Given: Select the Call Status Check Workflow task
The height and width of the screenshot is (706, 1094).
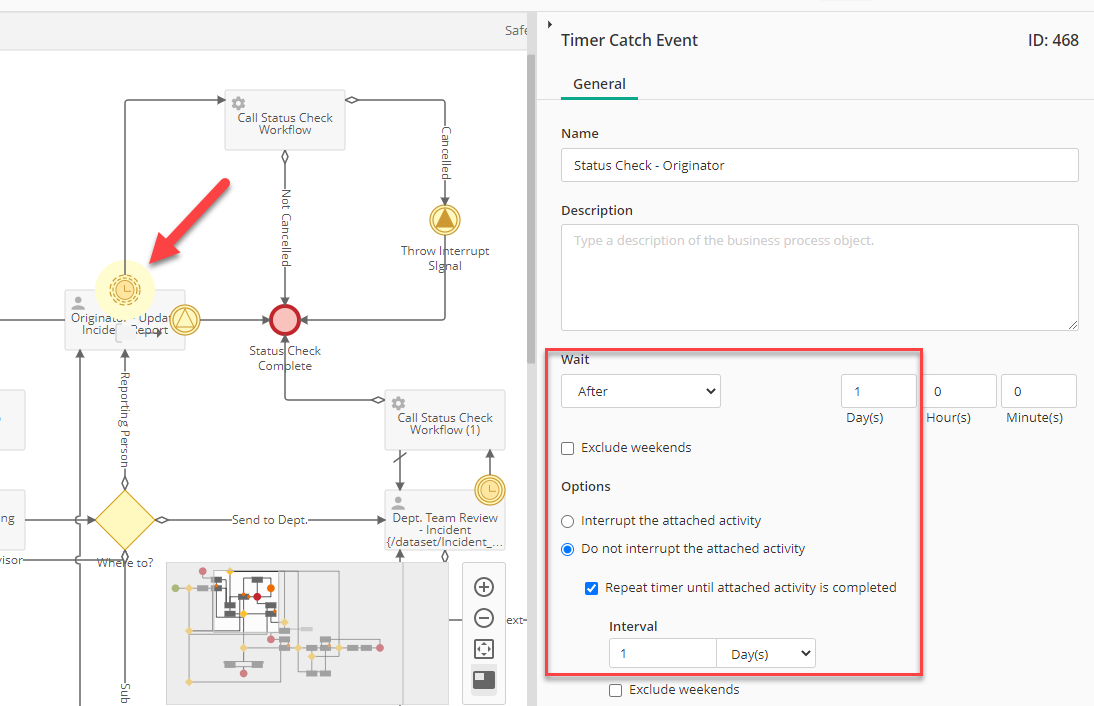Looking at the screenshot, I should point(285,121).
